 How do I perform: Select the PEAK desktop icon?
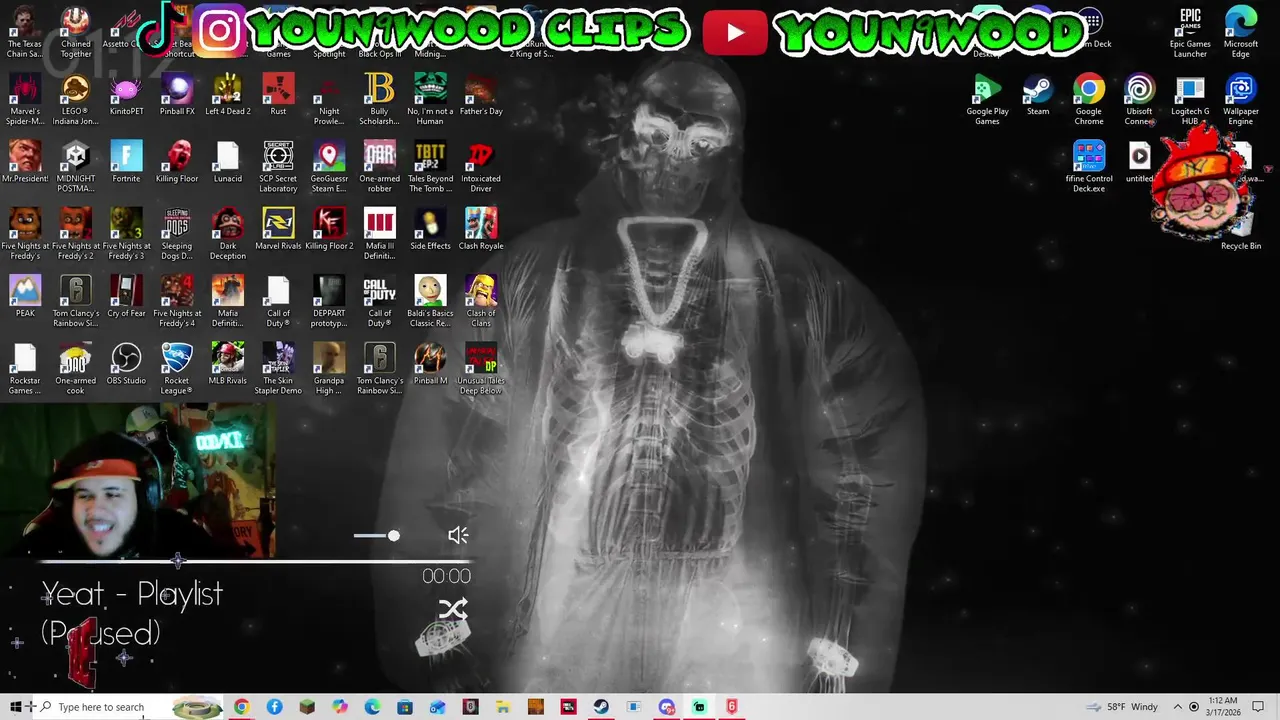(25, 295)
